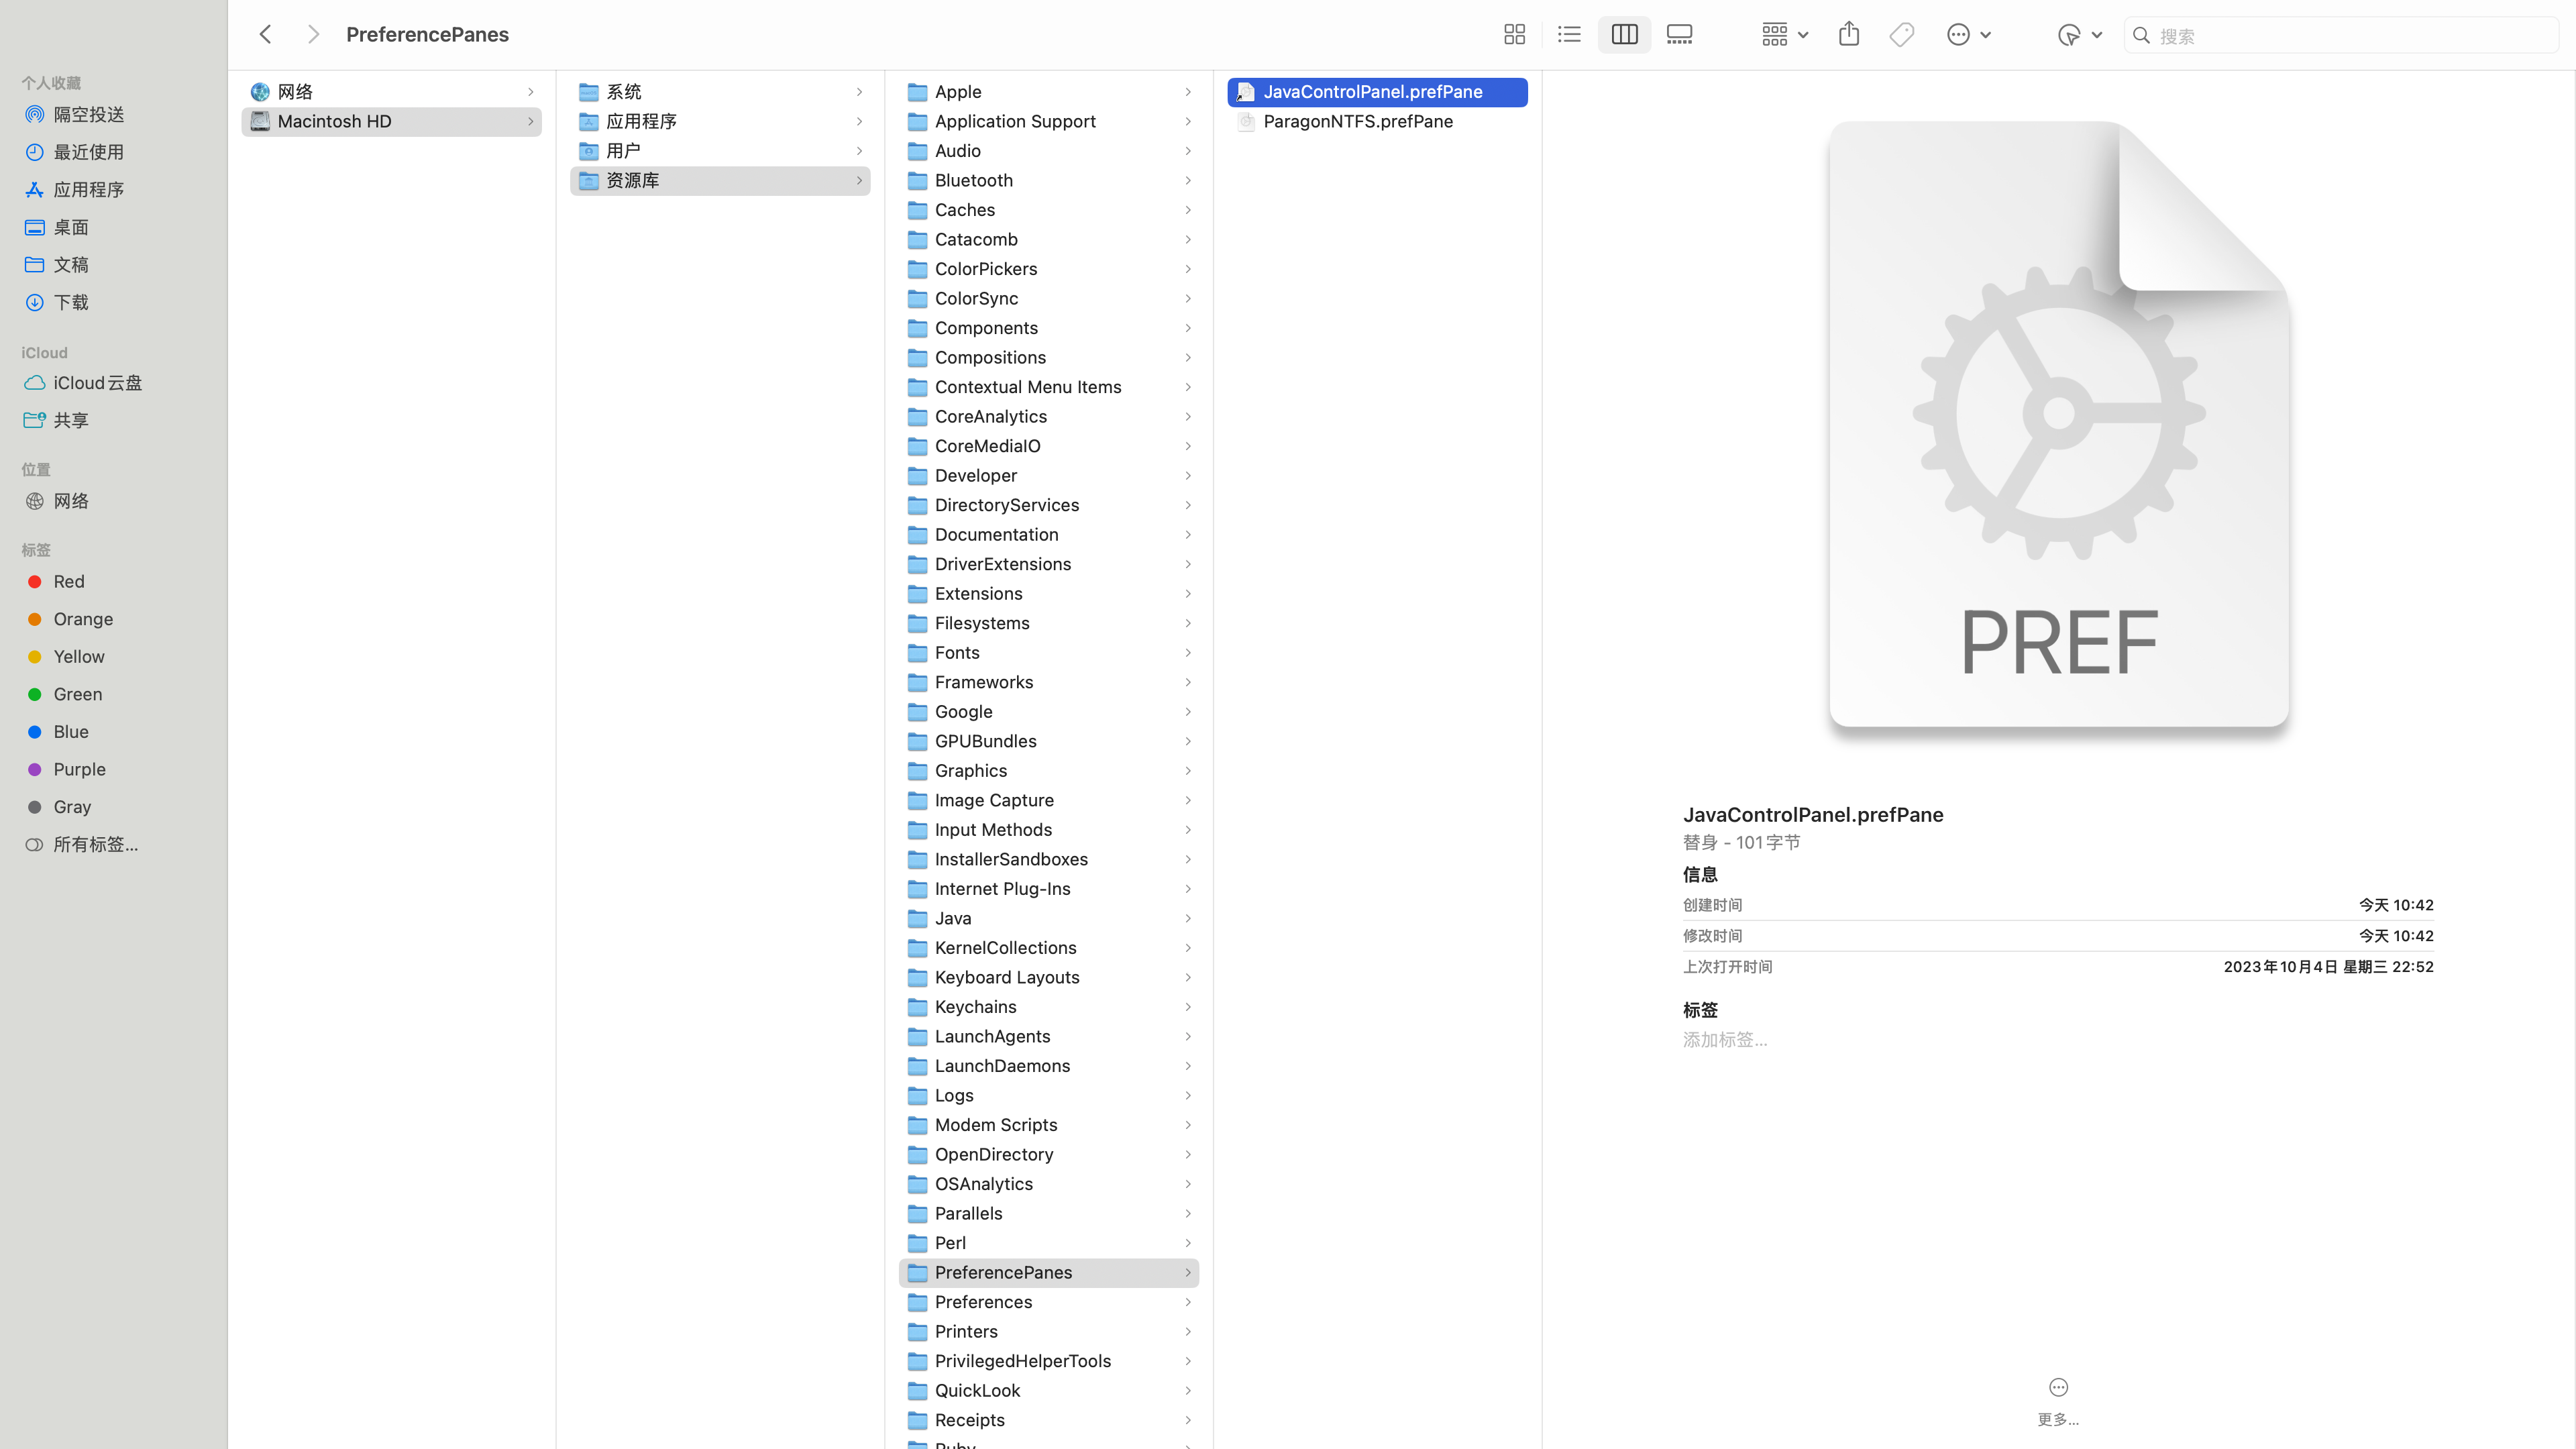This screenshot has height=1449, width=2576.
Task: Click the More (更多…) button
Action: [x=2058, y=1401]
